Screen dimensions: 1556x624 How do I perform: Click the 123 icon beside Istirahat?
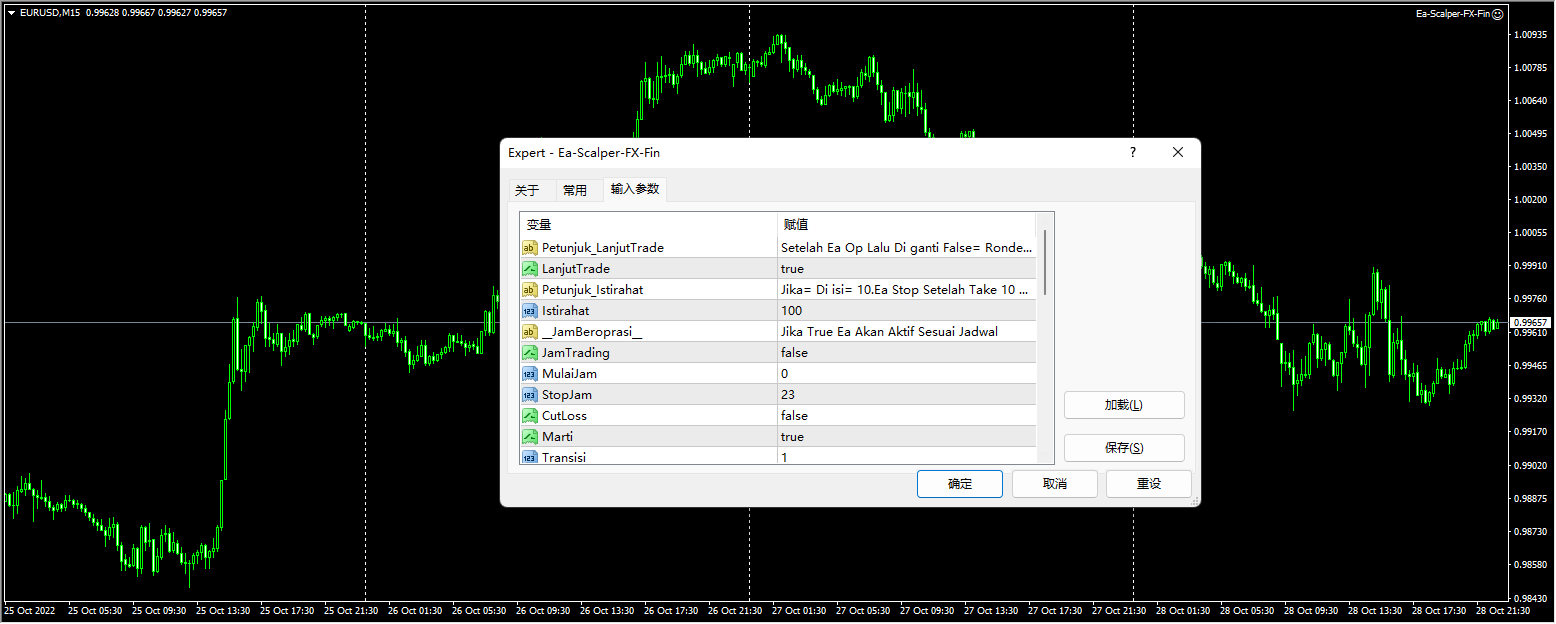pos(530,310)
